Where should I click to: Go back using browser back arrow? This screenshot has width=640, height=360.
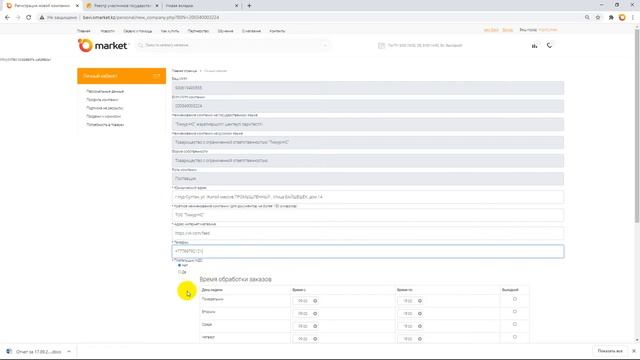[x=7, y=18]
